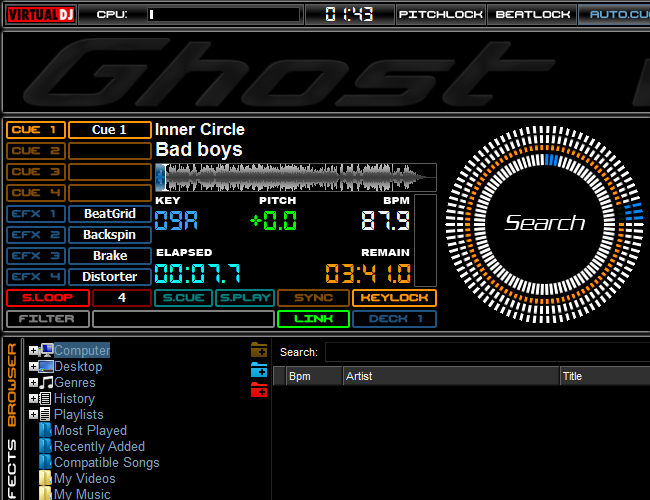Expand the Genres tree node

click(x=33, y=382)
